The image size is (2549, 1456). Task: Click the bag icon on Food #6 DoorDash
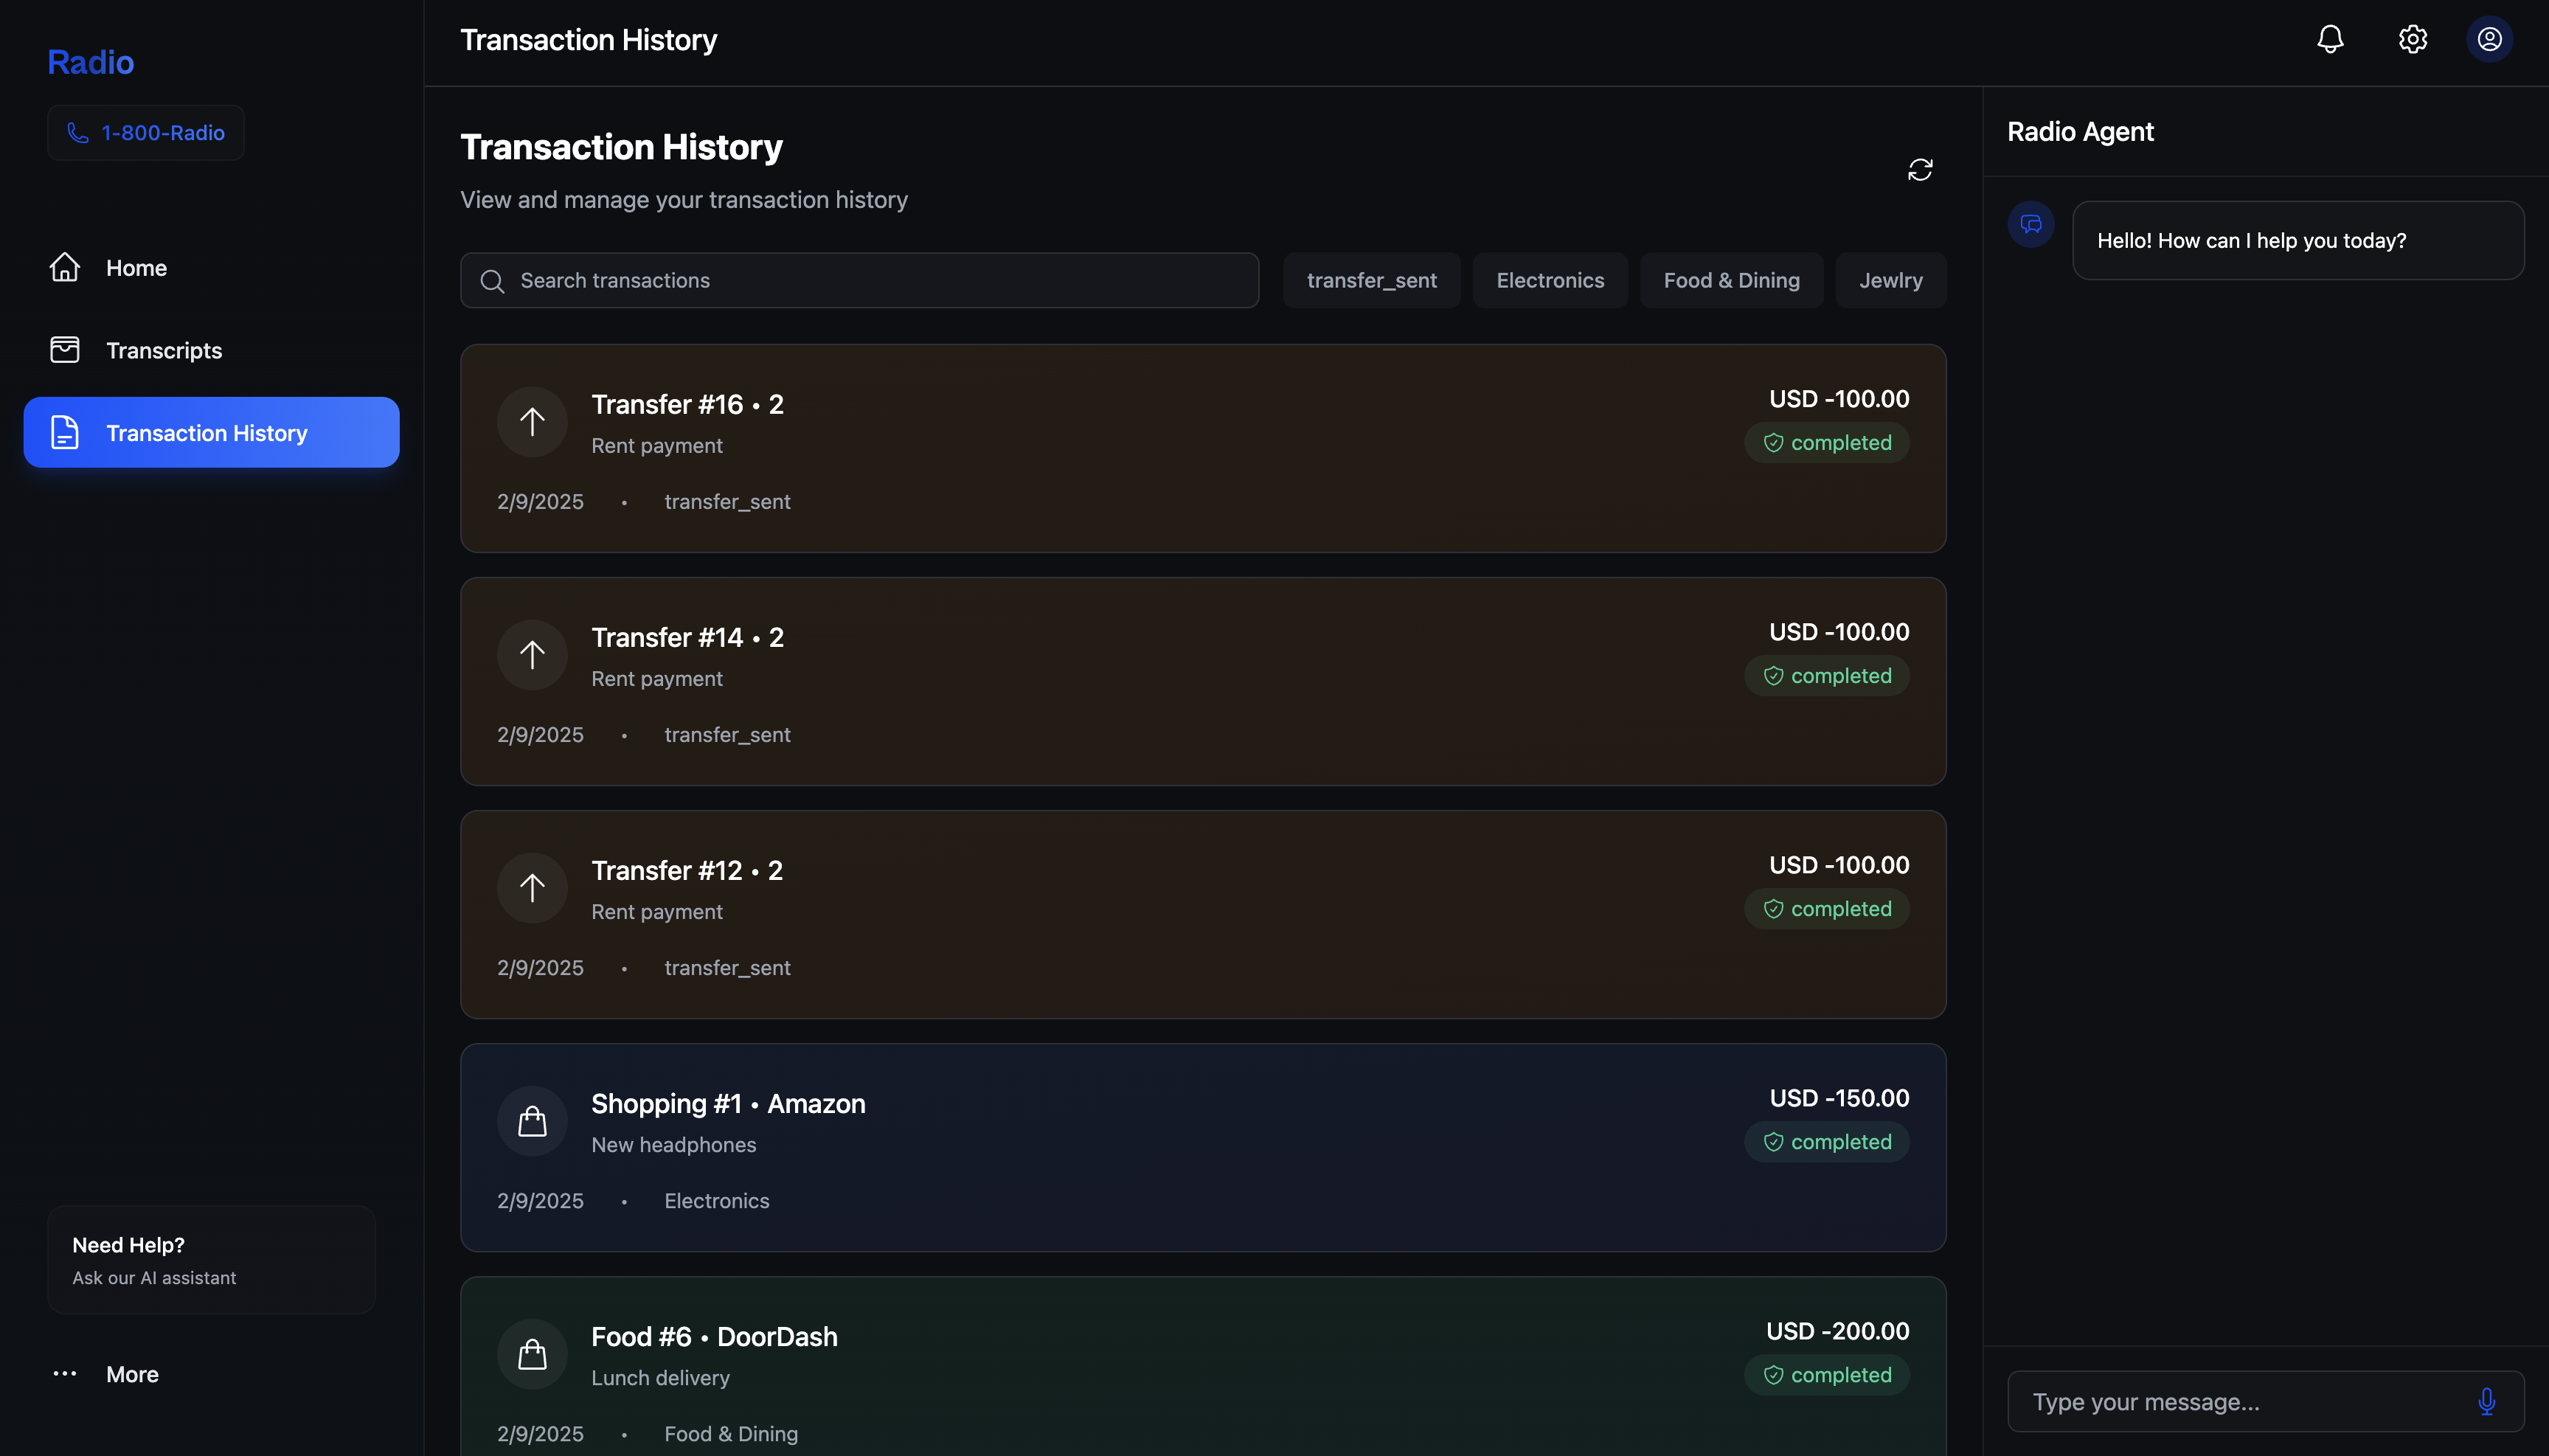pos(532,1354)
